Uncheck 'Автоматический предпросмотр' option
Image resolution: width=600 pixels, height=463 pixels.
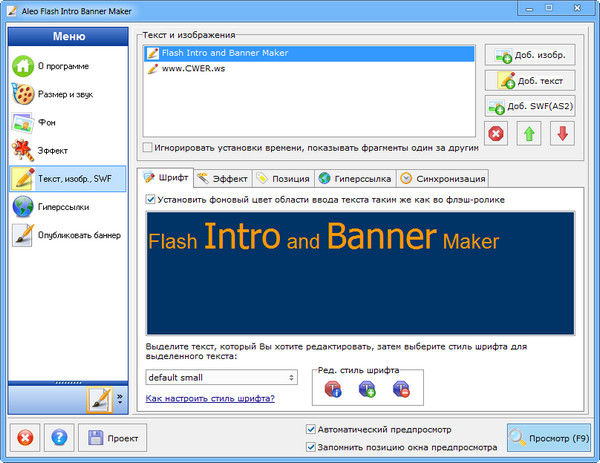point(311,429)
